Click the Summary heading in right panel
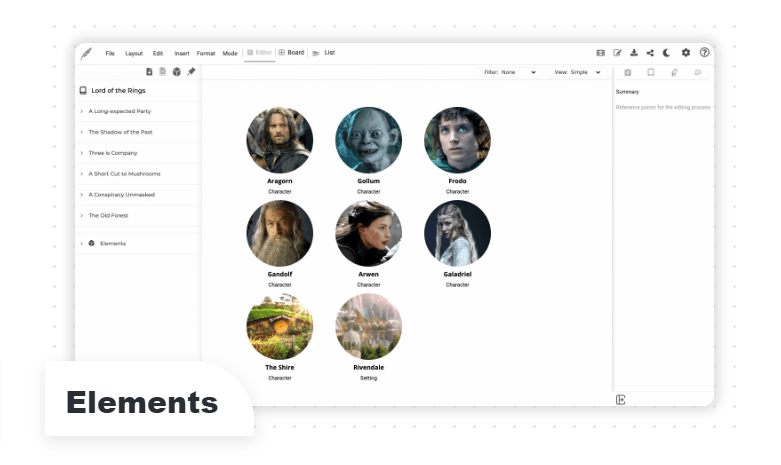 (627, 92)
